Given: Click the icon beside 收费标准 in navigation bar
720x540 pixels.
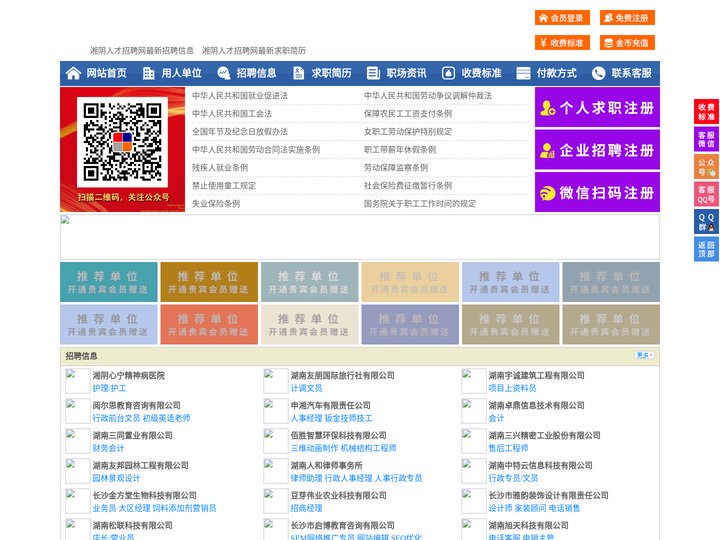Looking at the screenshot, I should point(448,73).
